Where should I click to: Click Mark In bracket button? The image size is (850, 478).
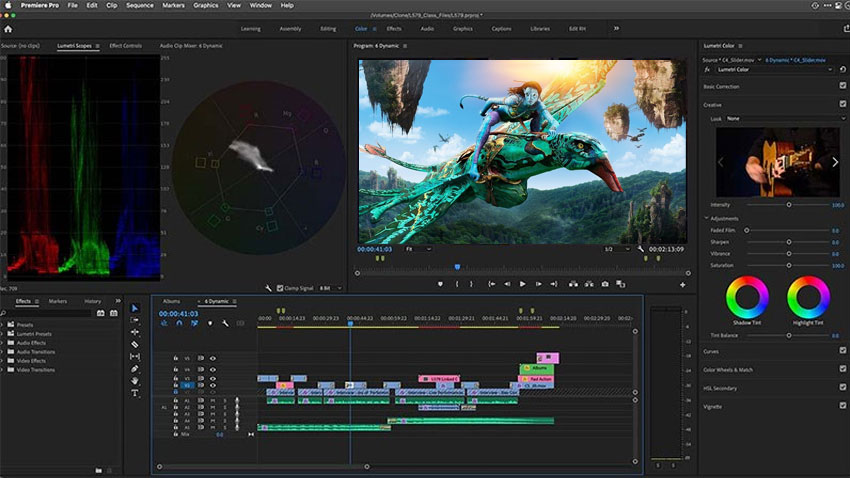point(457,284)
